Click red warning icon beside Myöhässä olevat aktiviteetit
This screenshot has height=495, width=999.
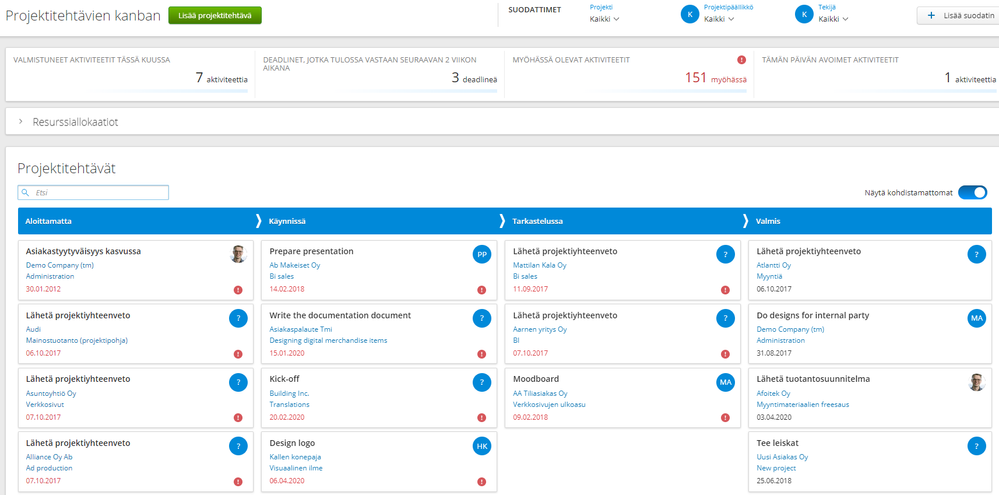pos(741,60)
